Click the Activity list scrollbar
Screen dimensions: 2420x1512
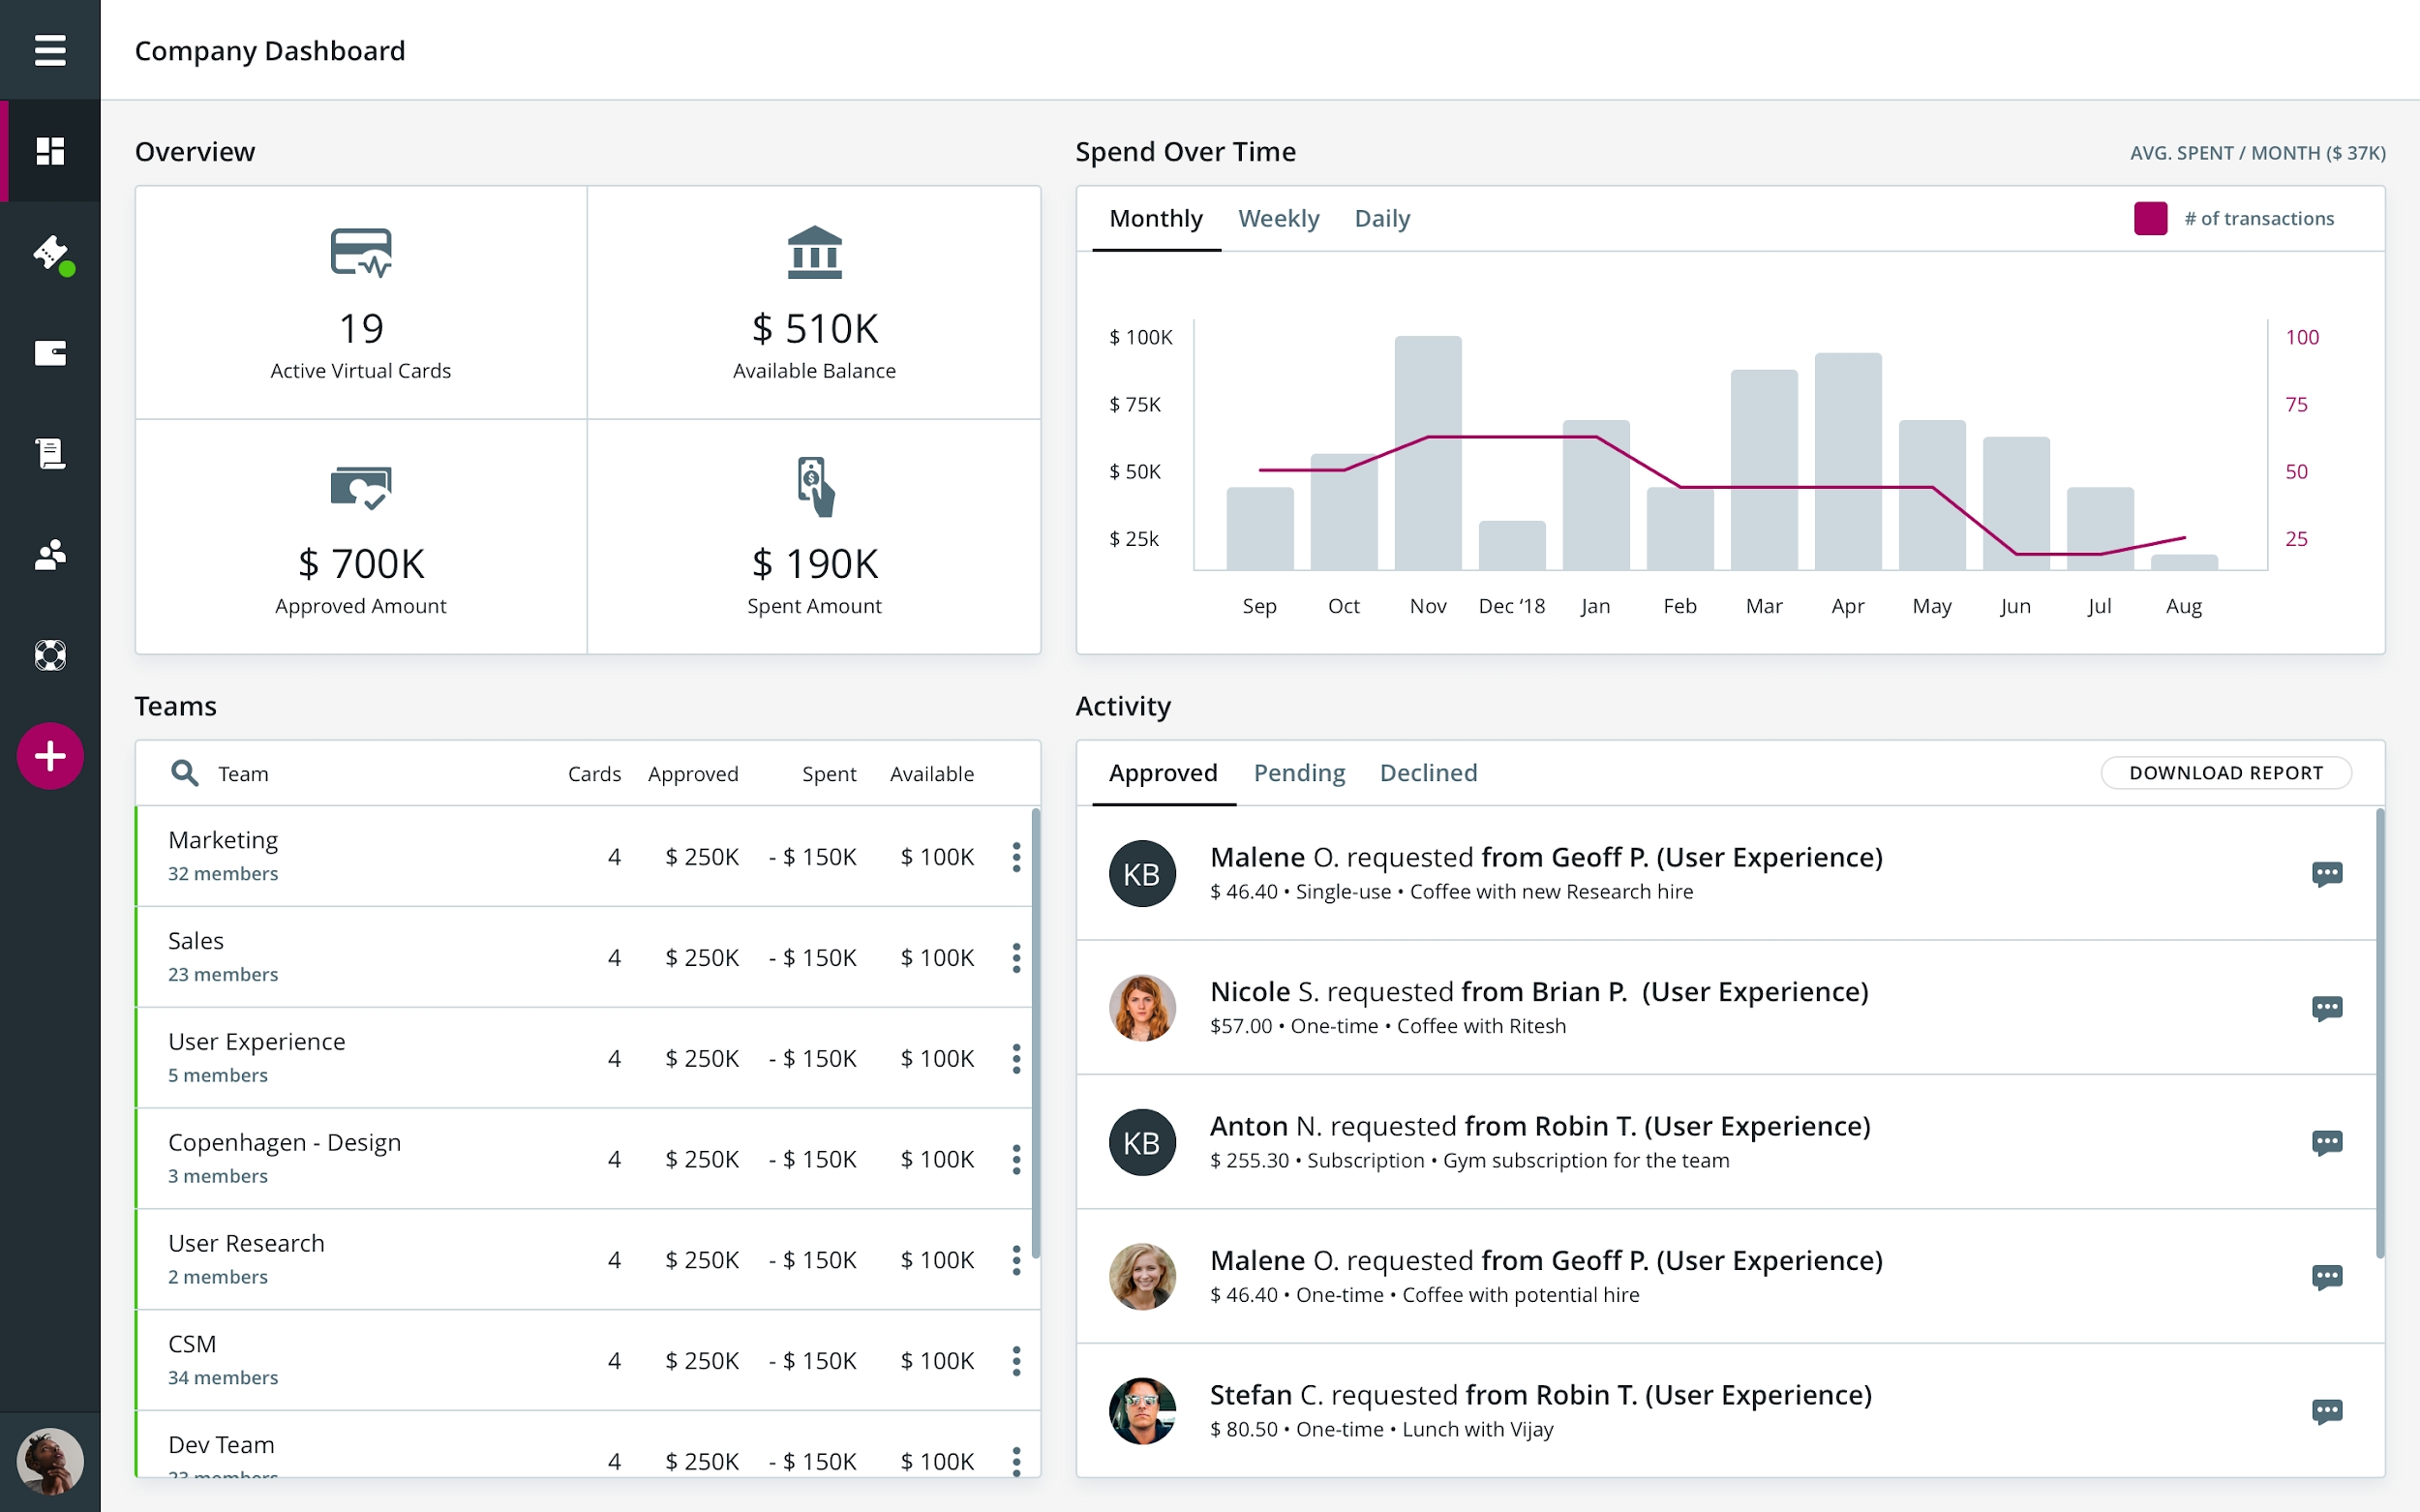coord(2380,1034)
